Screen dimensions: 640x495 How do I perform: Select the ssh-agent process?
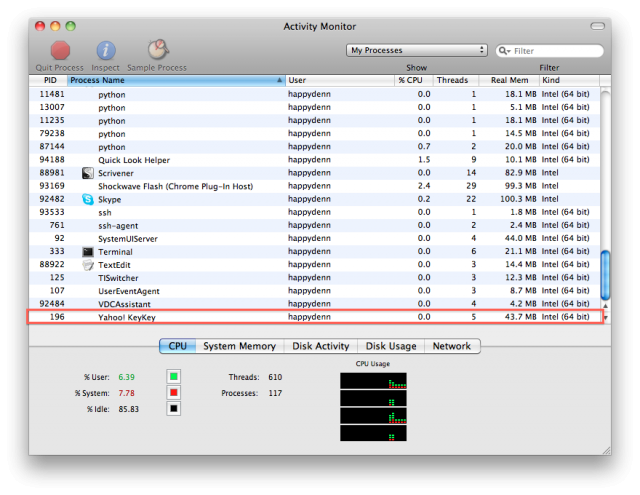click(315, 225)
